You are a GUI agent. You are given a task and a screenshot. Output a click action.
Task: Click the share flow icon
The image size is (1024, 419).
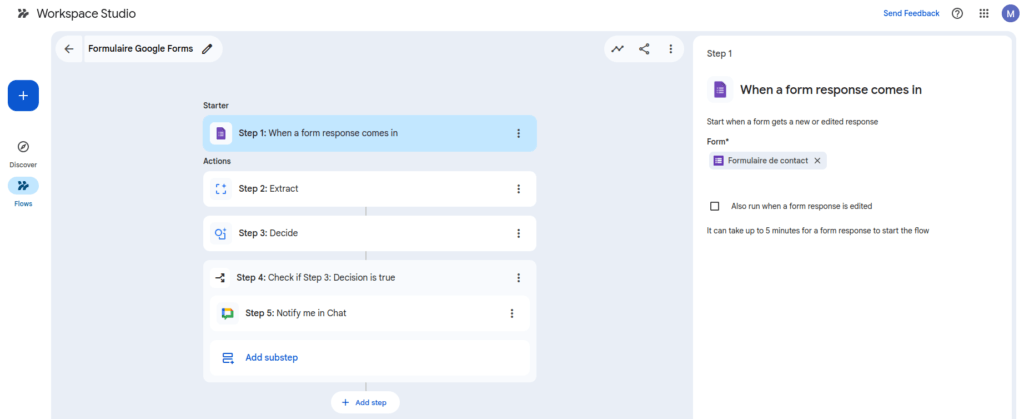pos(644,49)
